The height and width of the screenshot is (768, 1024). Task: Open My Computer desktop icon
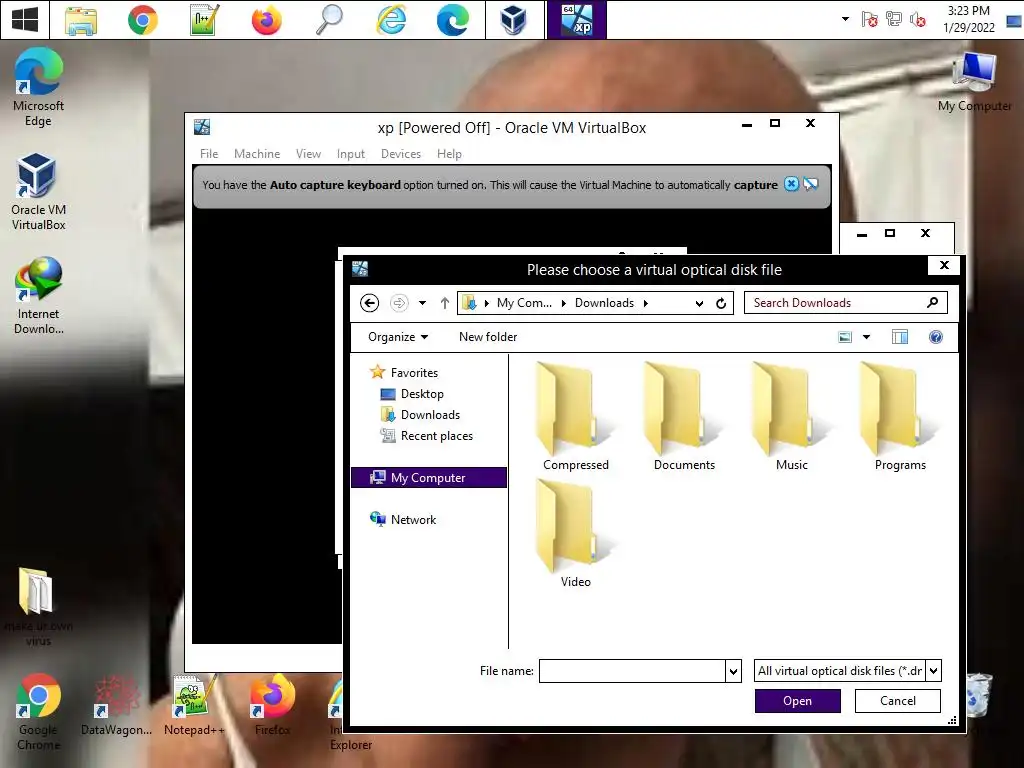click(x=974, y=80)
